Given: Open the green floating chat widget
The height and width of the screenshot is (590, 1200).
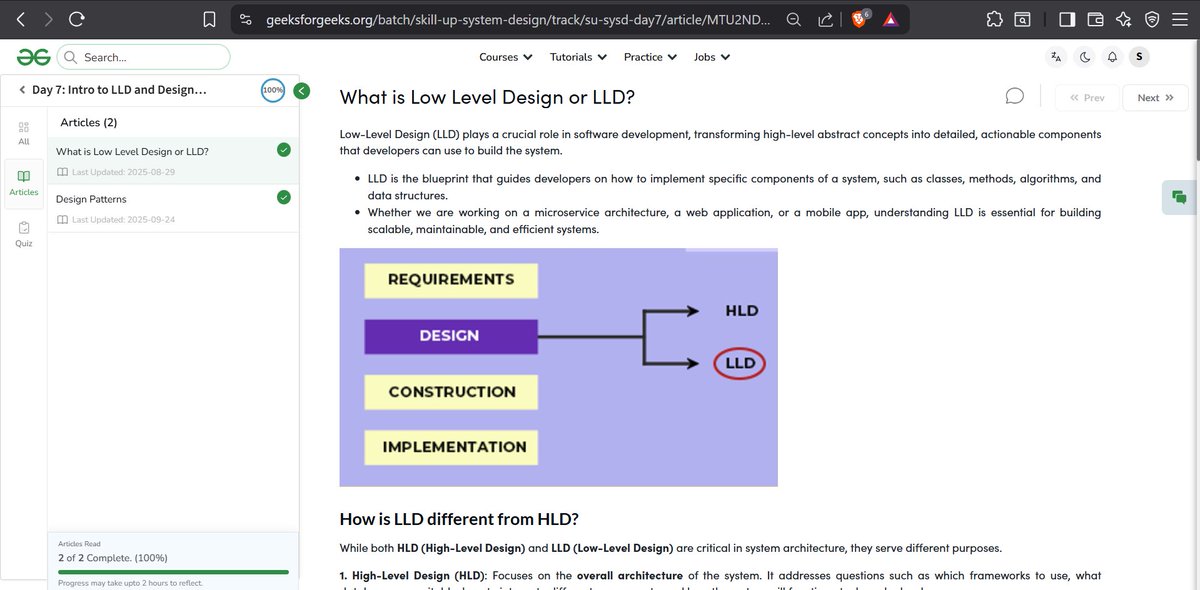Looking at the screenshot, I should click(x=1179, y=197).
